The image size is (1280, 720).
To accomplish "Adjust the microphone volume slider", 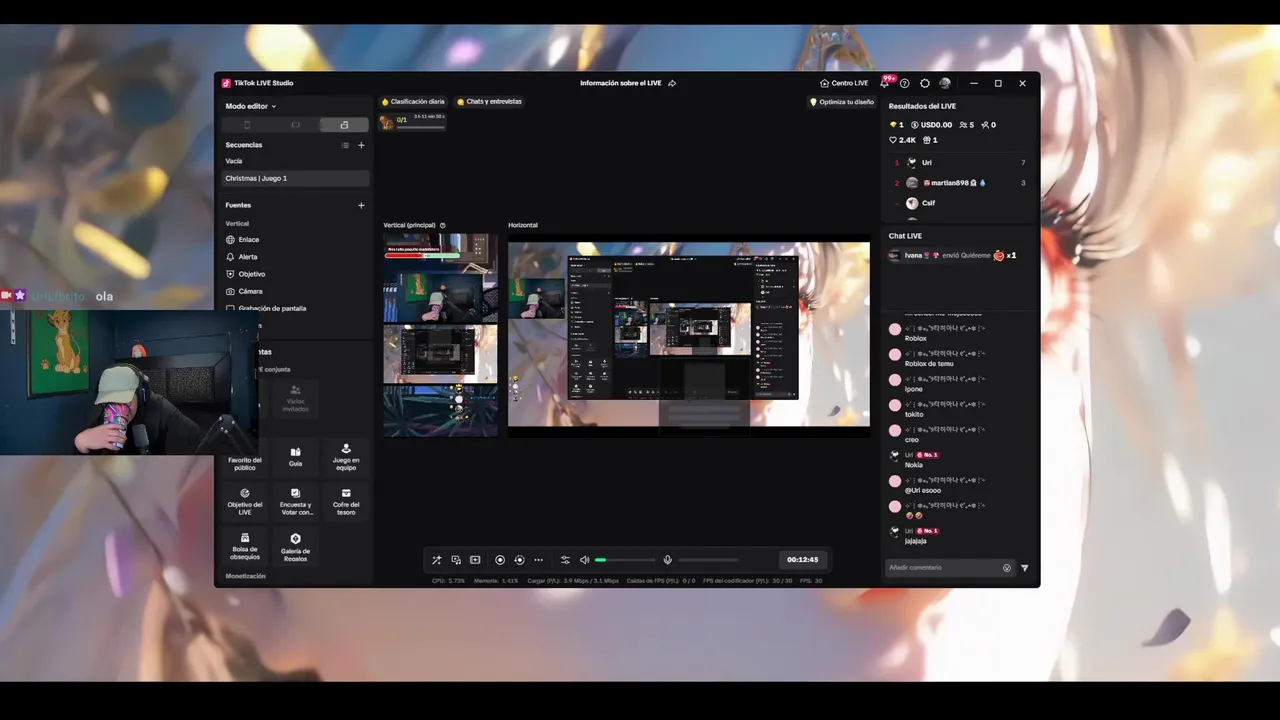I will [x=708, y=560].
